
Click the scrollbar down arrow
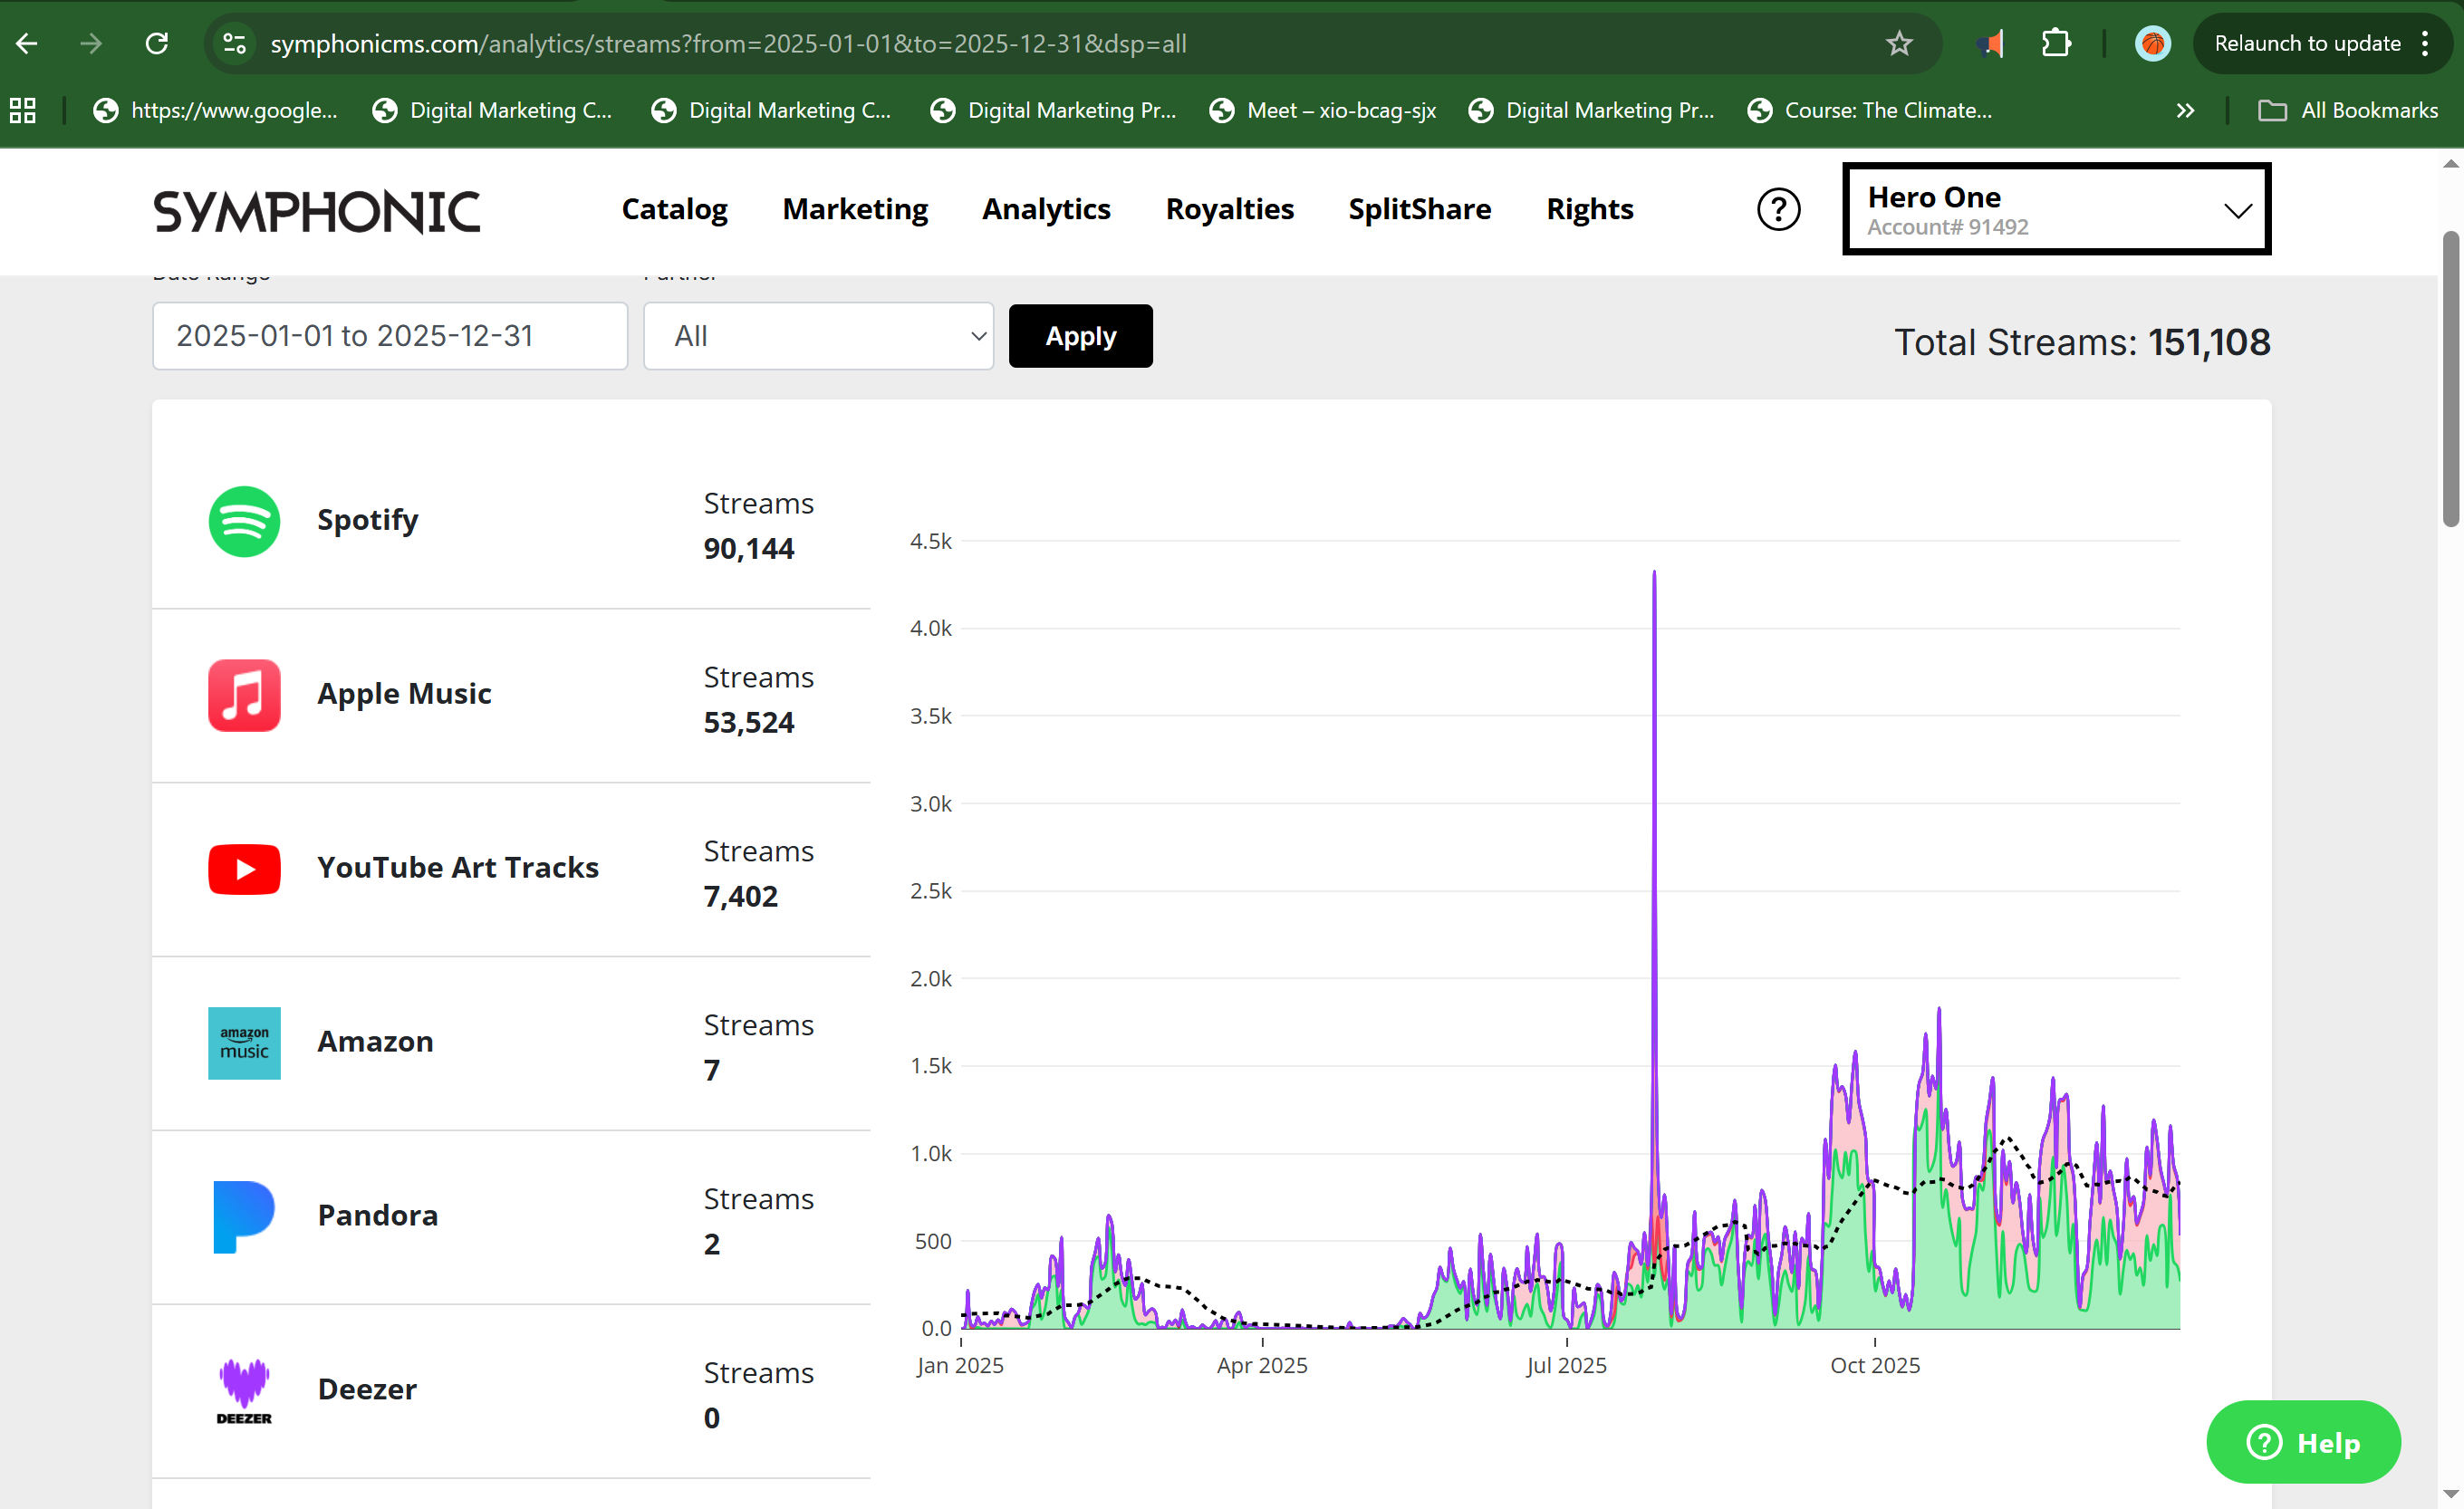tap(2450, 1493)
